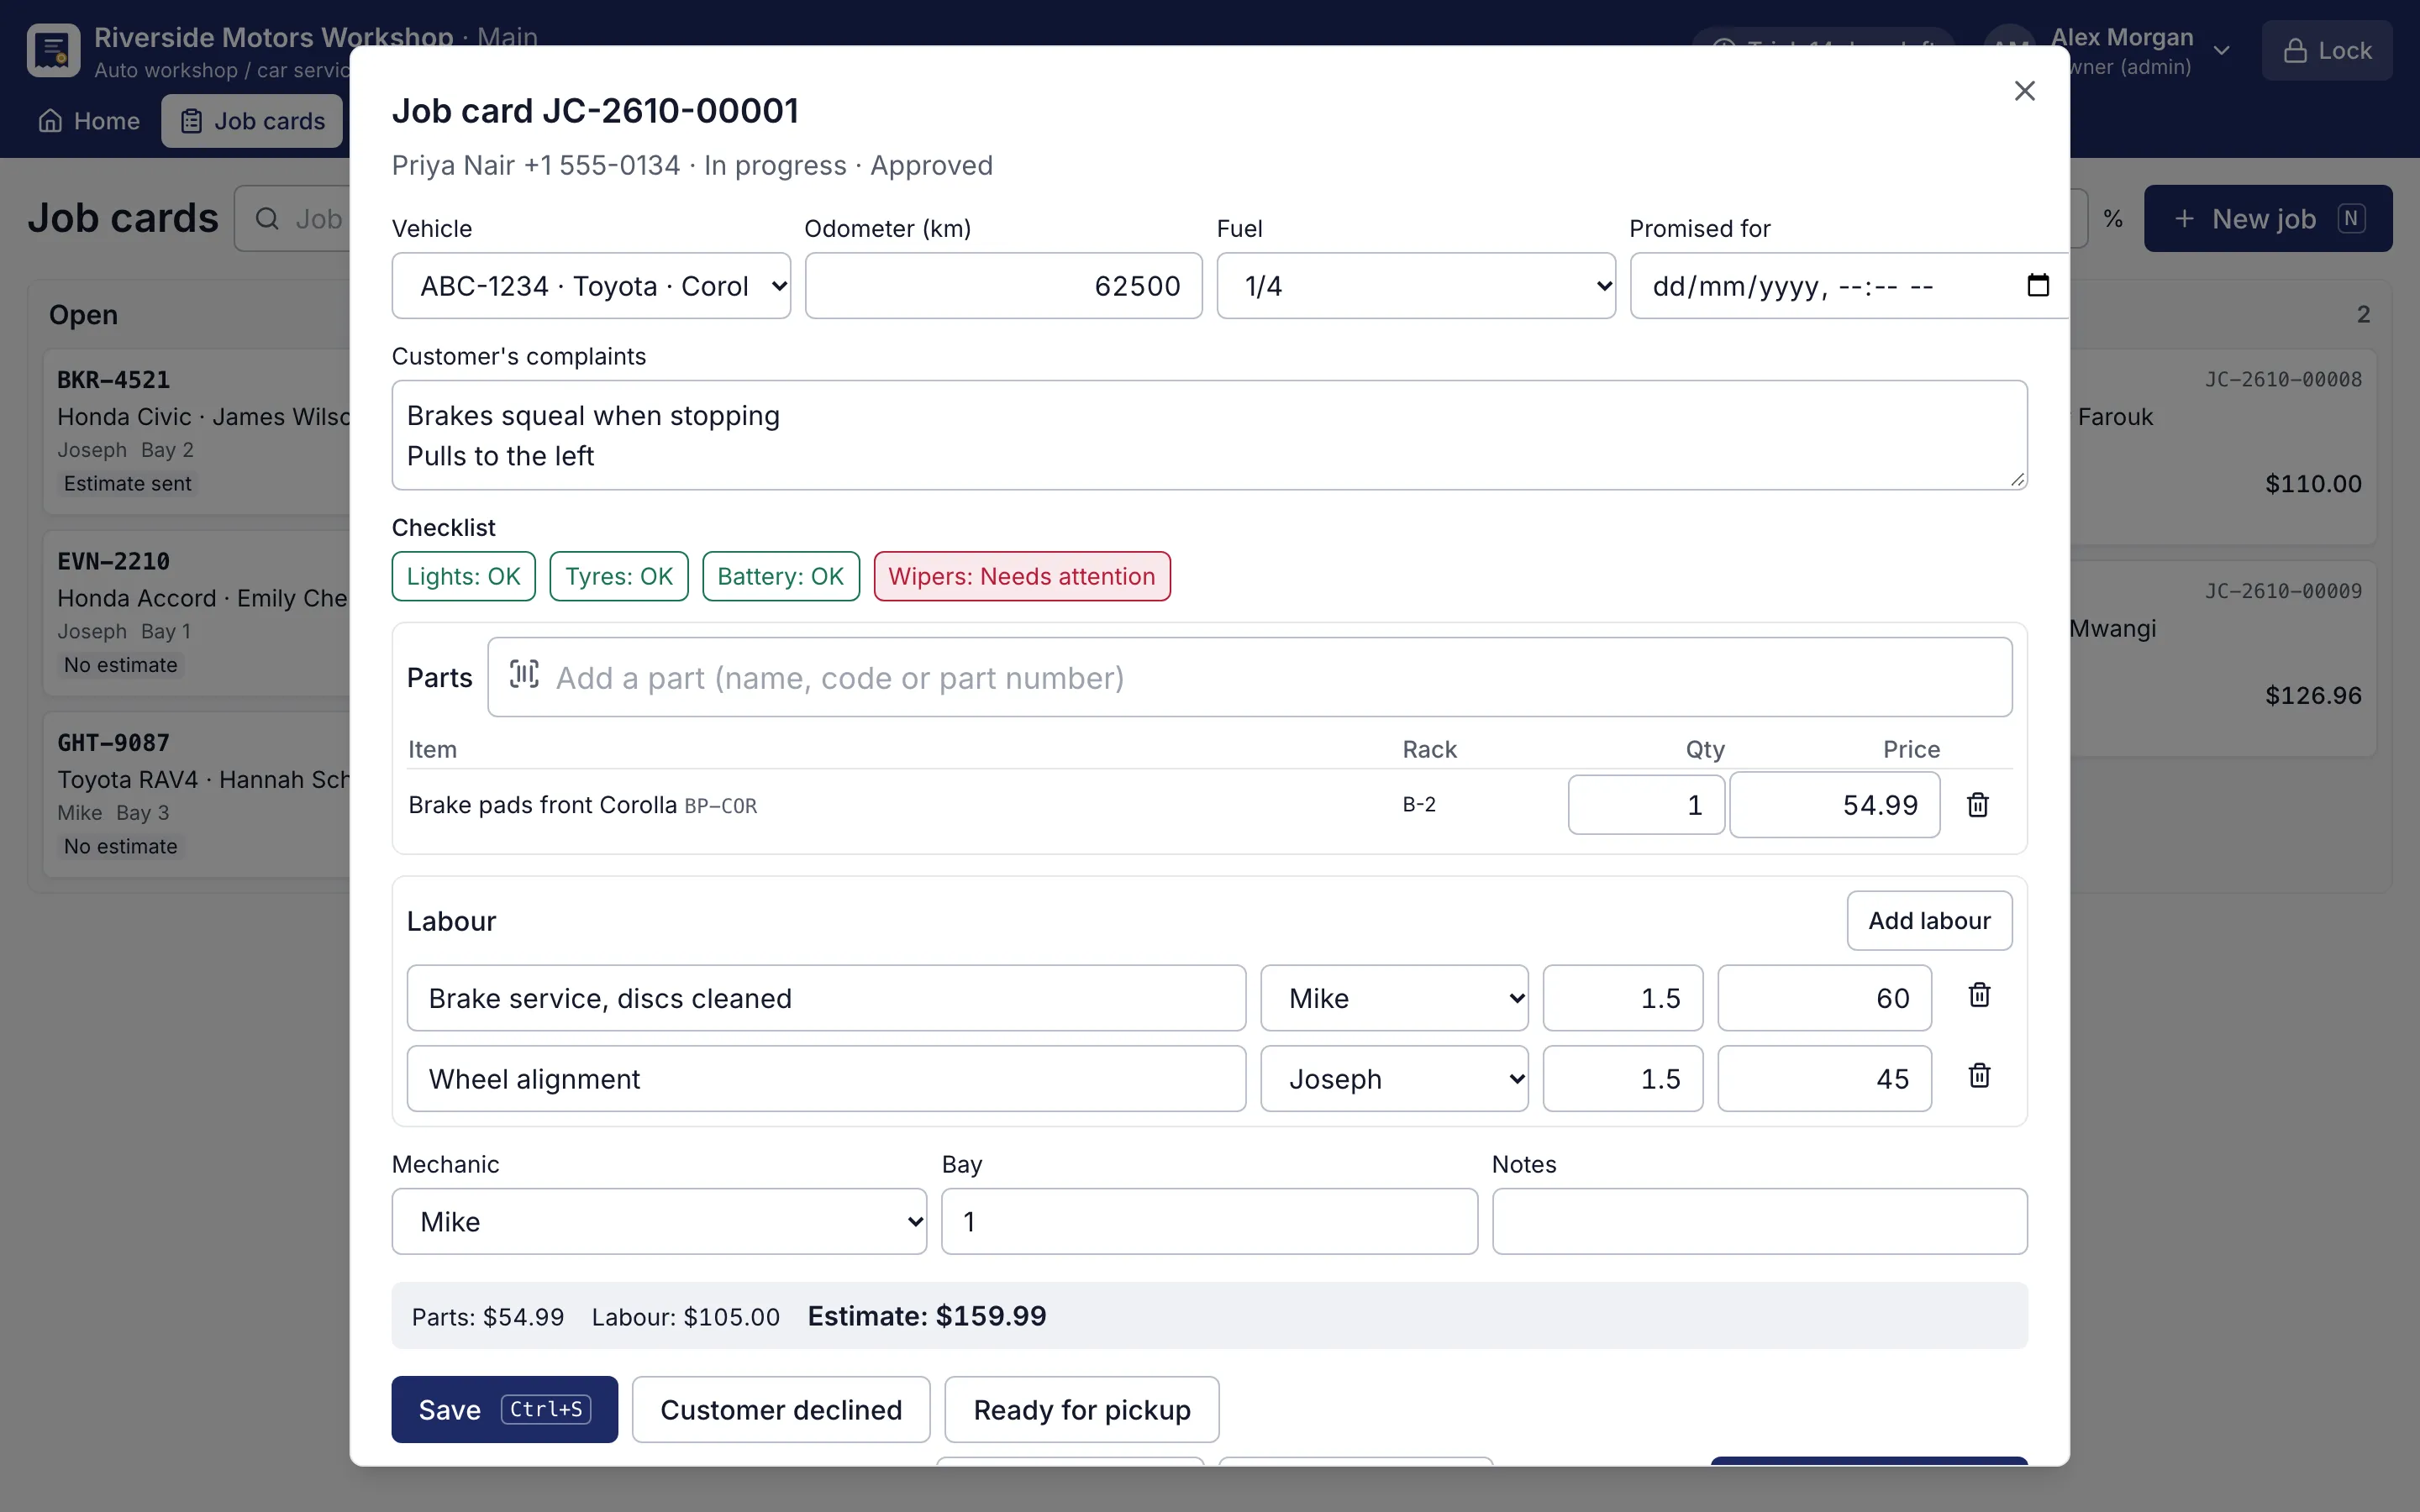This screenshot has height=1512, width=2420.
Task: Click the Add a part search field
Action: [1249, 677]
